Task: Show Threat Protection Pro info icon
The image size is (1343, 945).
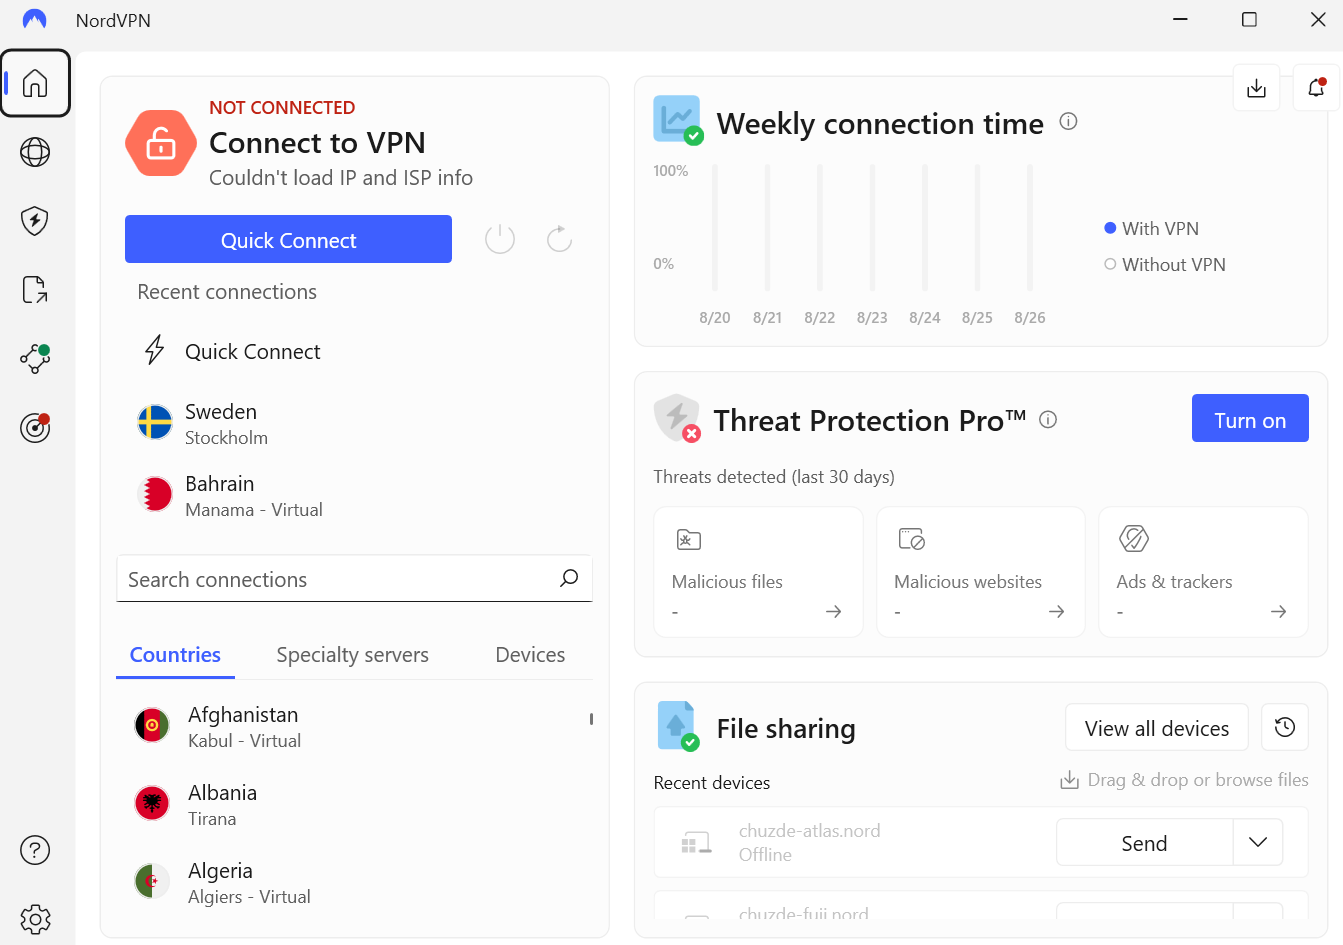Action: (x=1048, y=420)
